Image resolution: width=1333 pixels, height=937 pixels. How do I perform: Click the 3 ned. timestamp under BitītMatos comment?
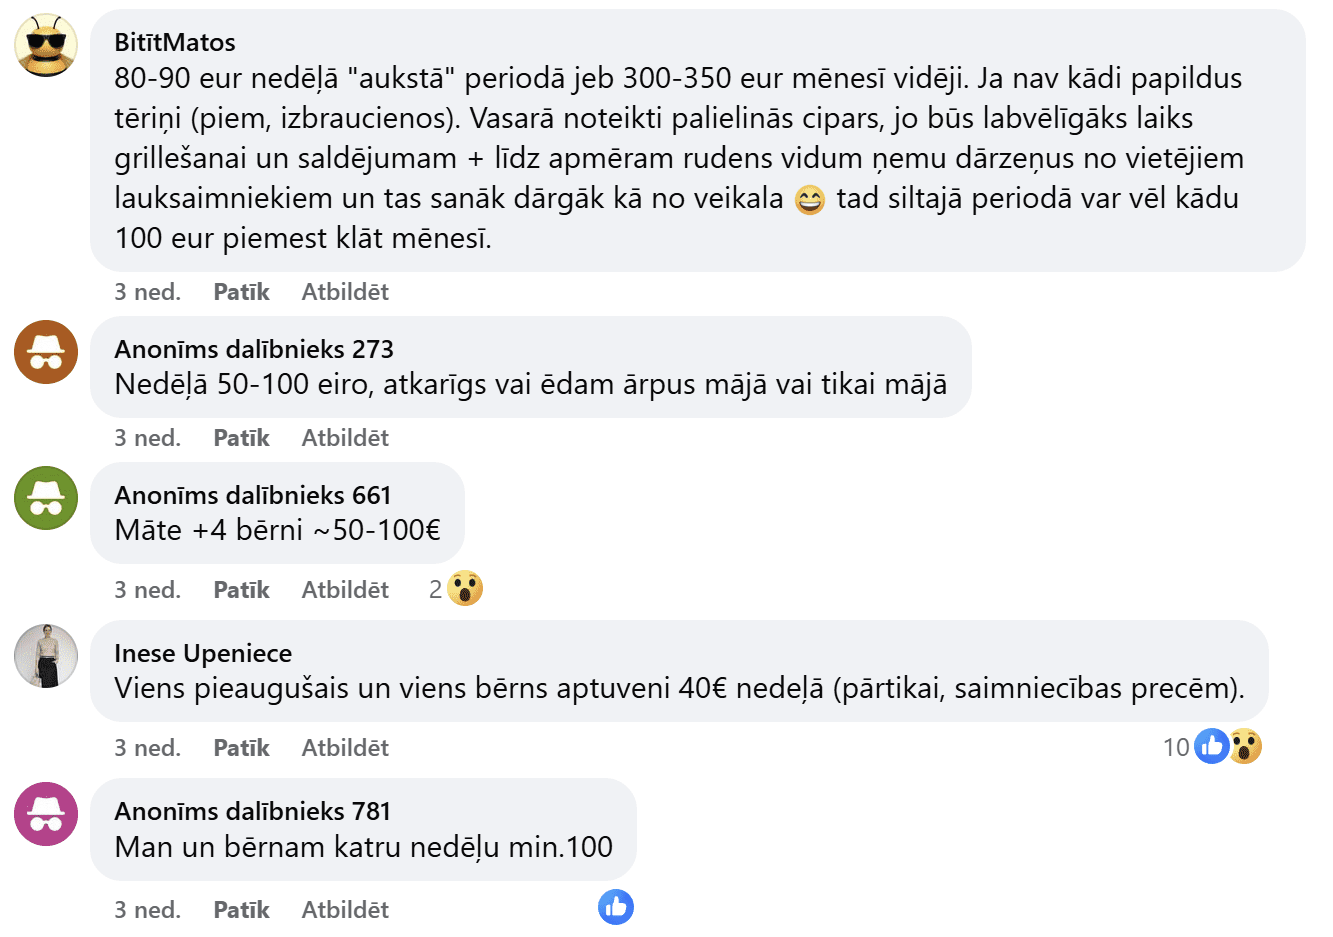tap(147, 292)
